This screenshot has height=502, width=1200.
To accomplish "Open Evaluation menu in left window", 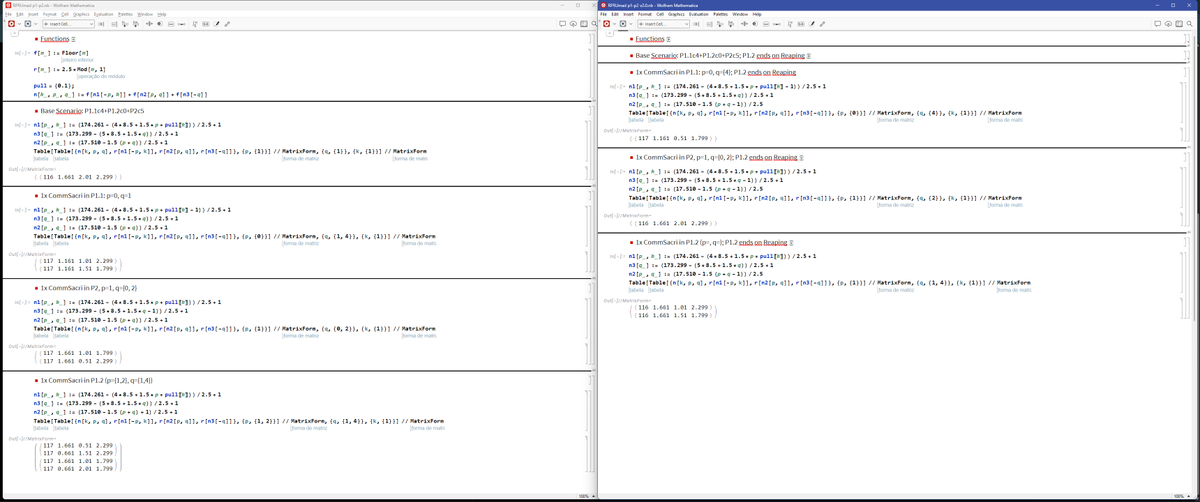I will 104,14.
